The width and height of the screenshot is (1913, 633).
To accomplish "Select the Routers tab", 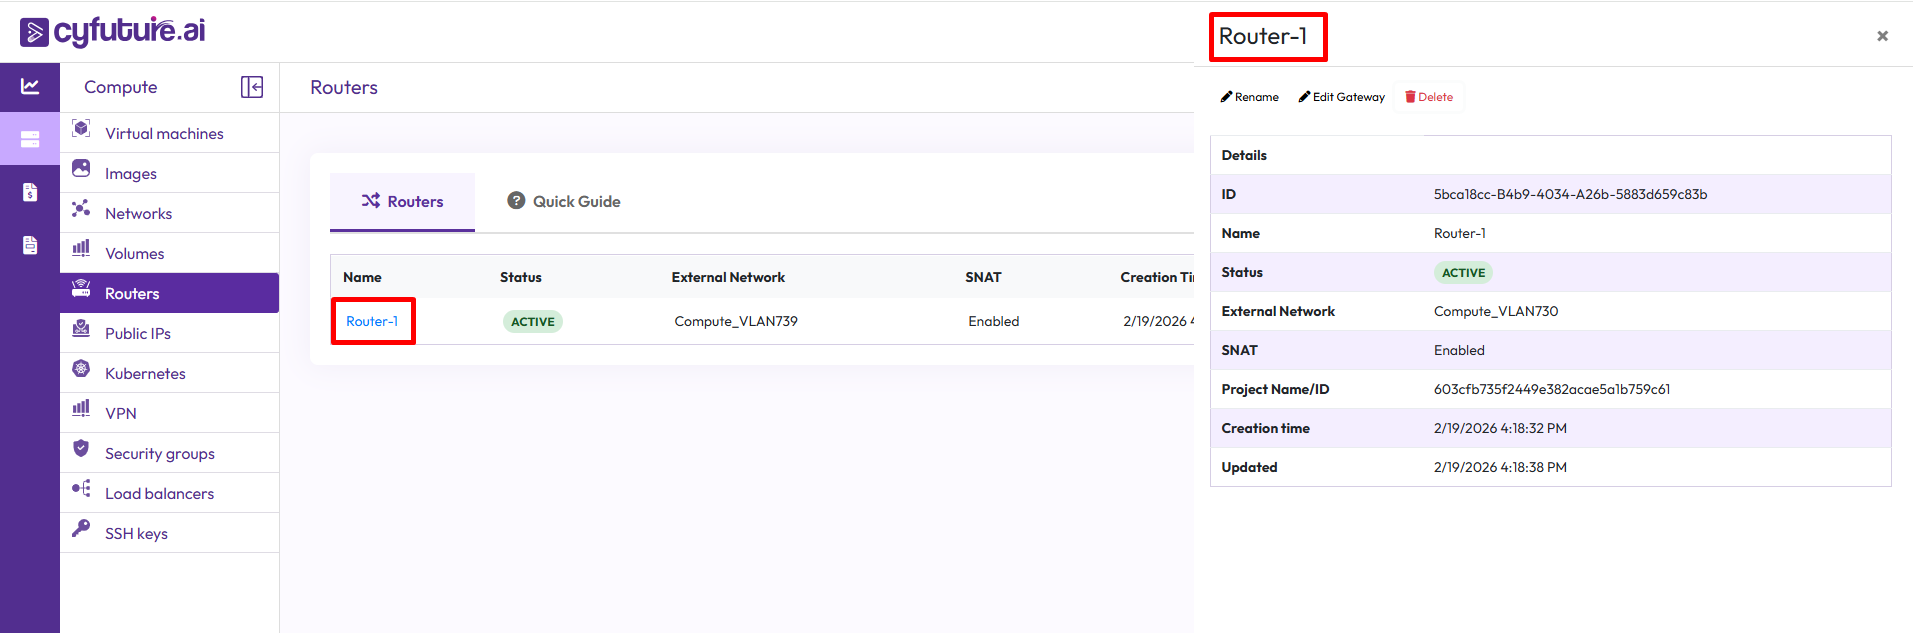I will (x=402, y=201).
